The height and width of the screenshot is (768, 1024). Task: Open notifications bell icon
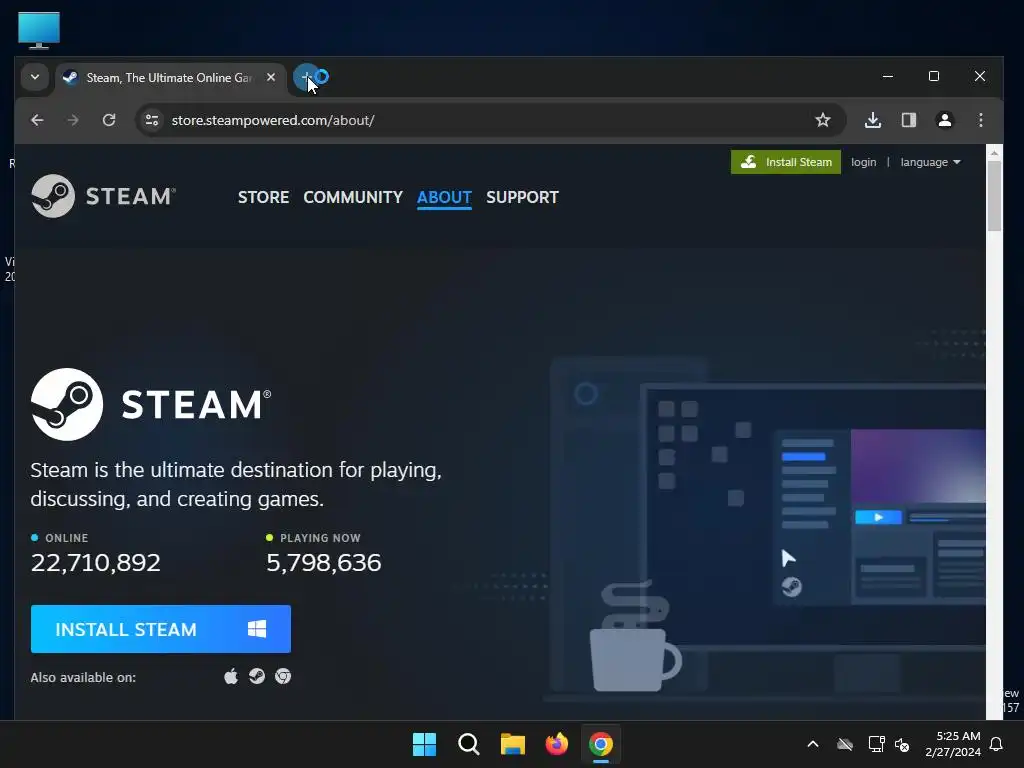pyautogui.click(x=997, y=744)
